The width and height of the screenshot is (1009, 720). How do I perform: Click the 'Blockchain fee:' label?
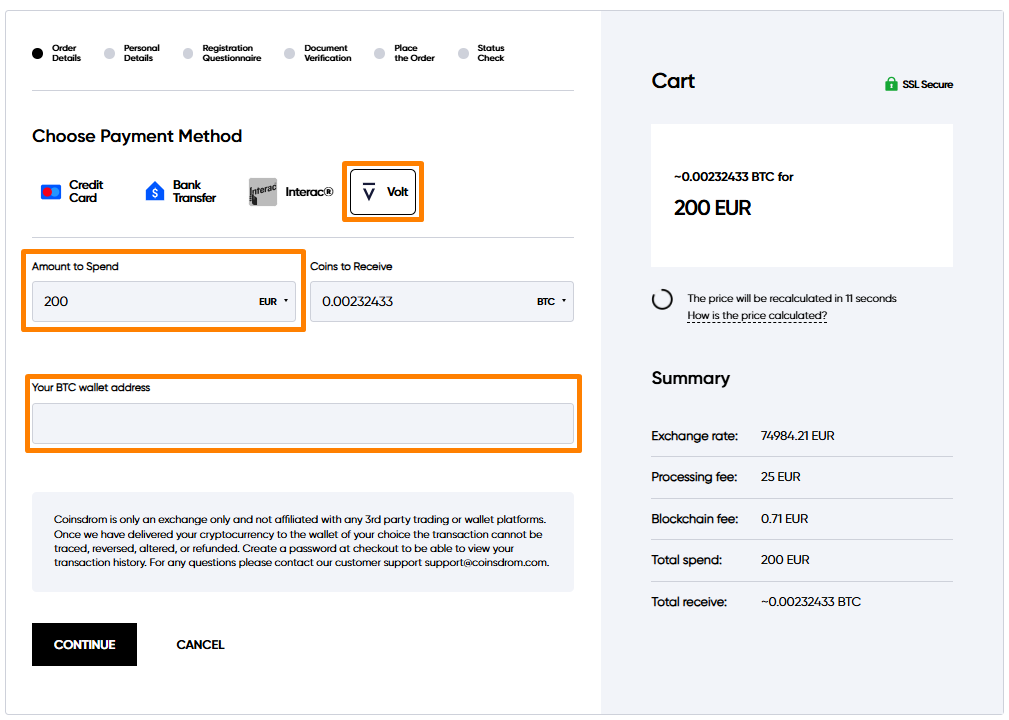694,519
